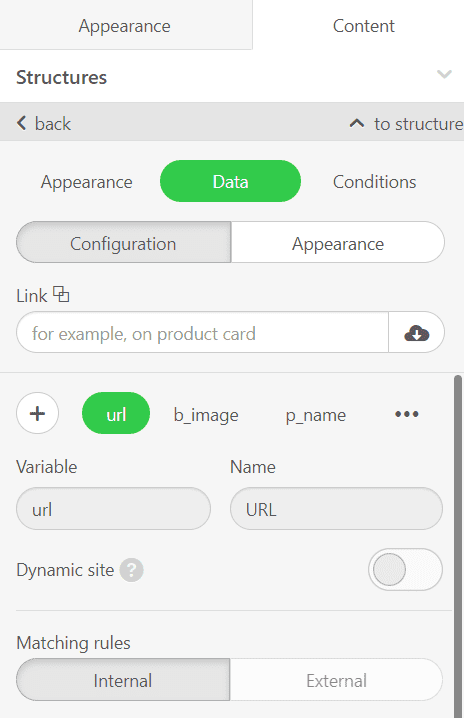Select Internal matching rules option
The height and width of the screenshot is (718, 464).
[123, 680]
